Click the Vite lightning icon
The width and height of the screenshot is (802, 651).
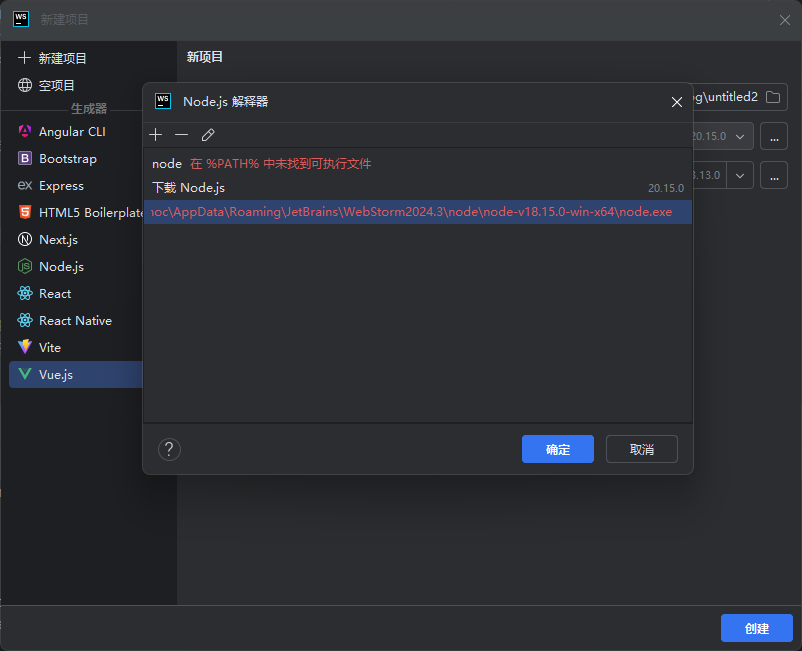point(25,347)
